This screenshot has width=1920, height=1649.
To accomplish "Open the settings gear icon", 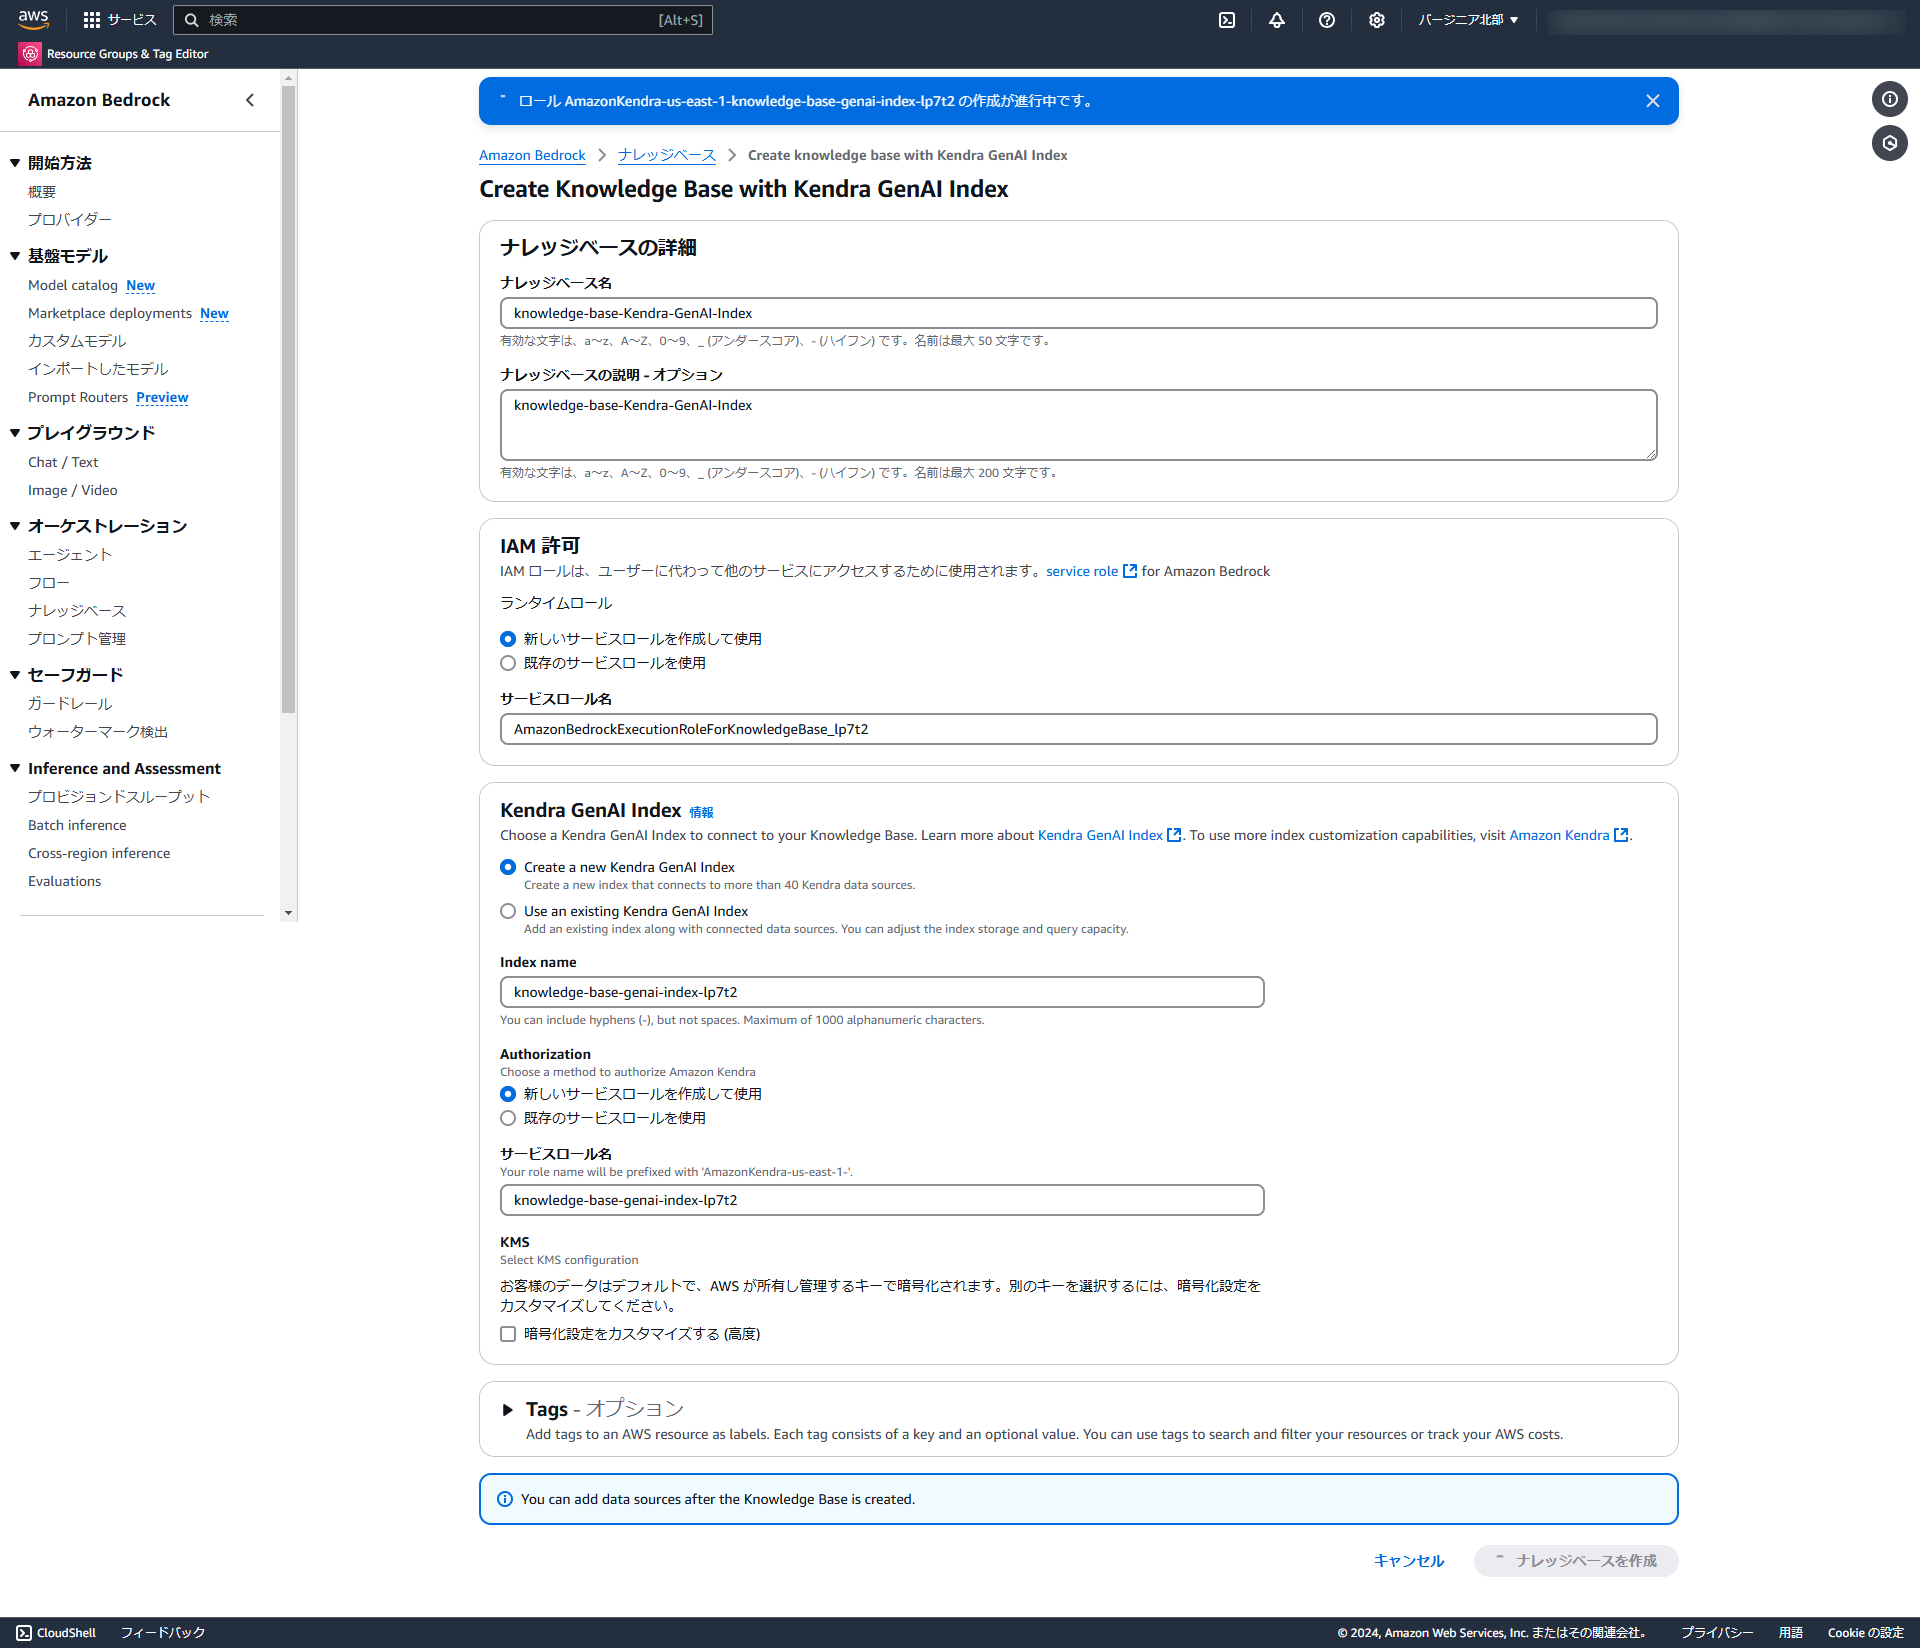I will (x=1377, y=20).
